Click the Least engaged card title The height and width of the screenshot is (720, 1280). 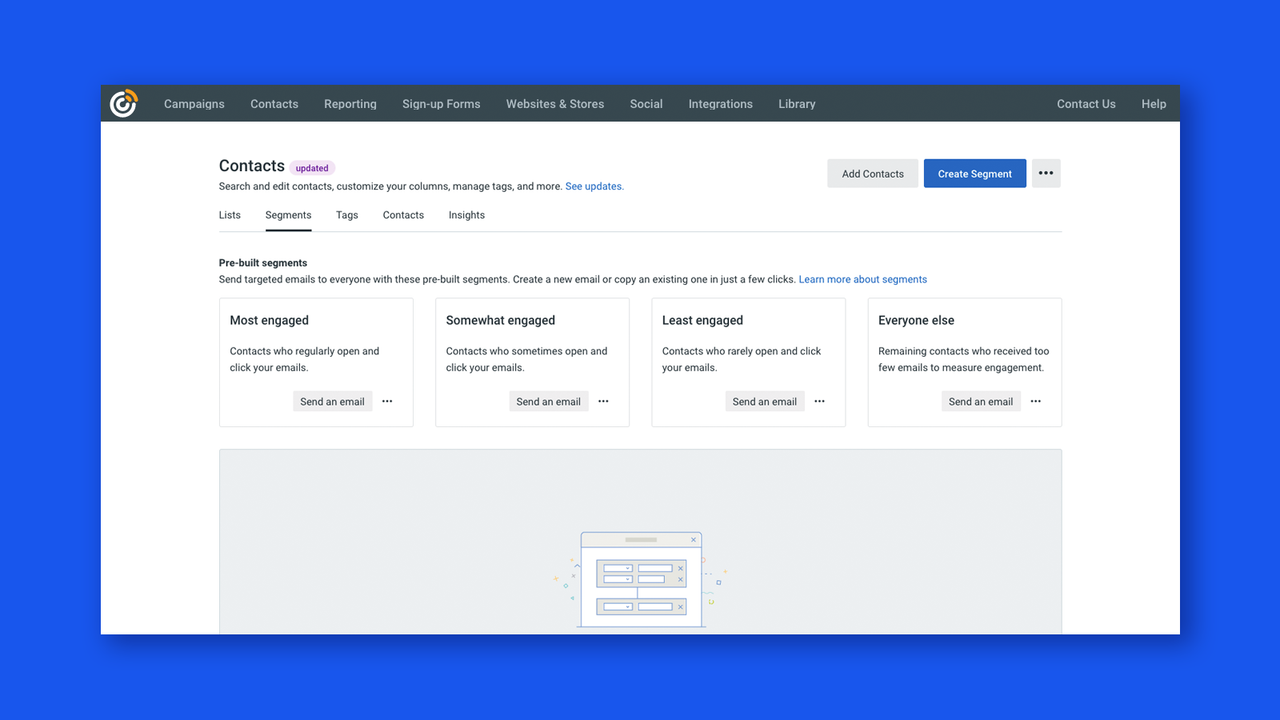(x=702, y=320)
